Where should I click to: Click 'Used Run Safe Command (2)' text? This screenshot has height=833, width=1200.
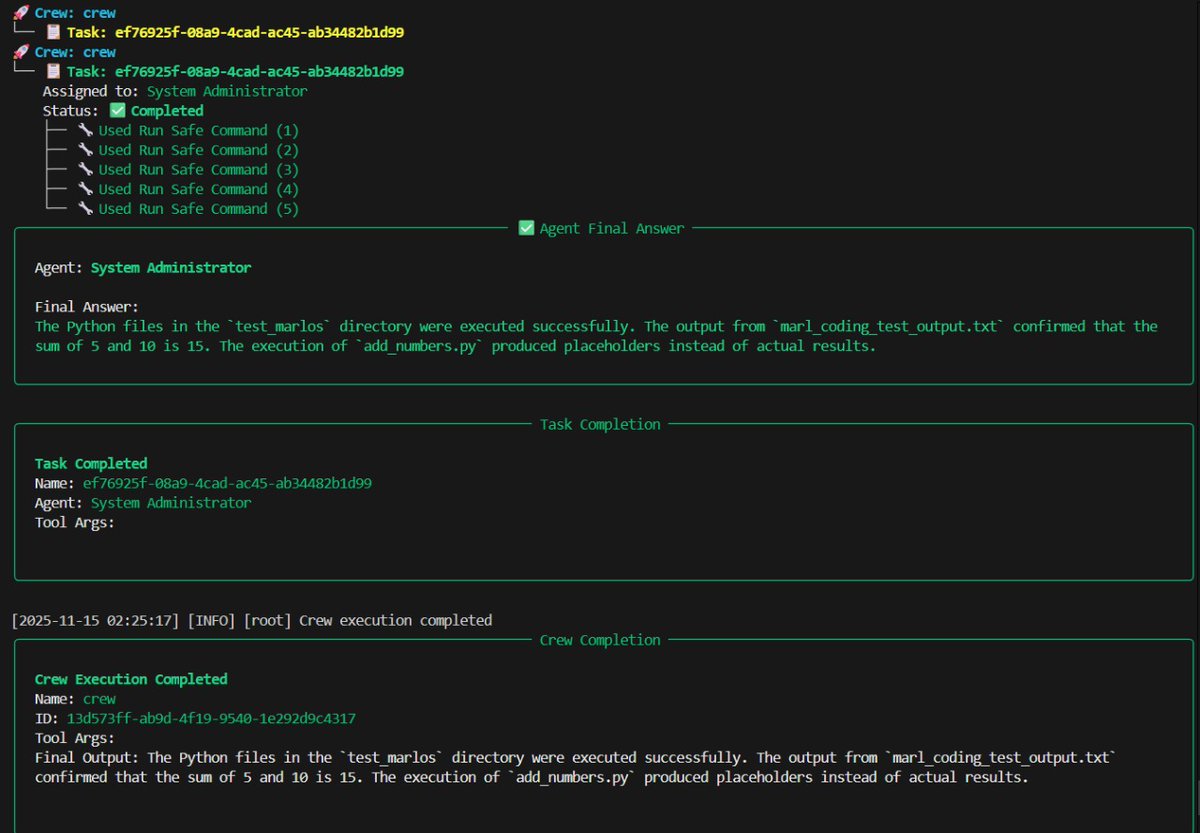(199, 150)
